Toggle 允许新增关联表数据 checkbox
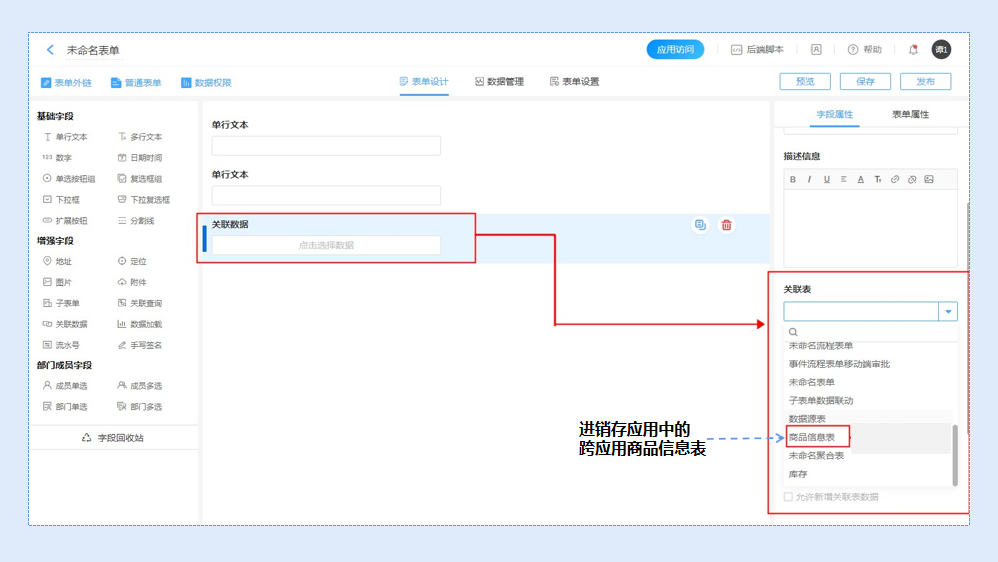 point(789,497)
